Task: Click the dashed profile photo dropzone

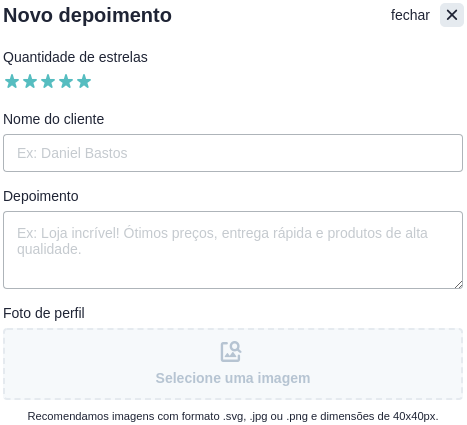Action: point(233,364)
